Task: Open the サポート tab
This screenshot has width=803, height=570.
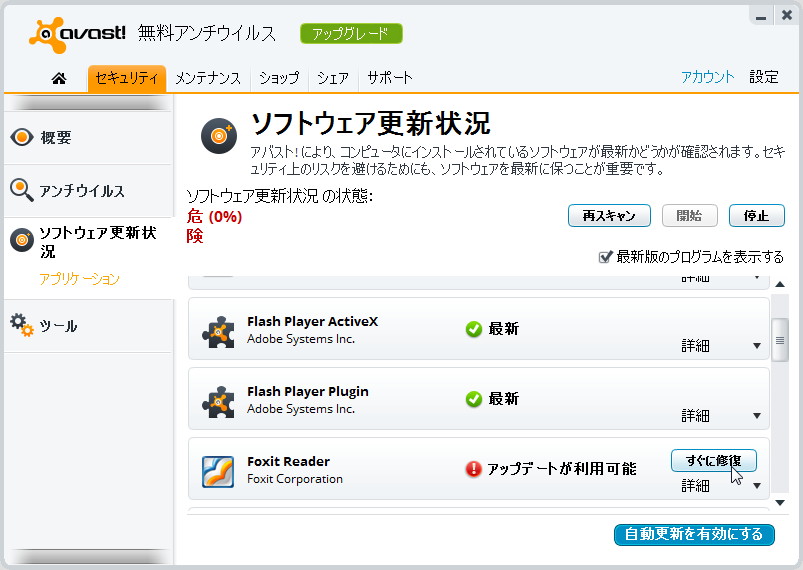Action: tap(390, 78)
